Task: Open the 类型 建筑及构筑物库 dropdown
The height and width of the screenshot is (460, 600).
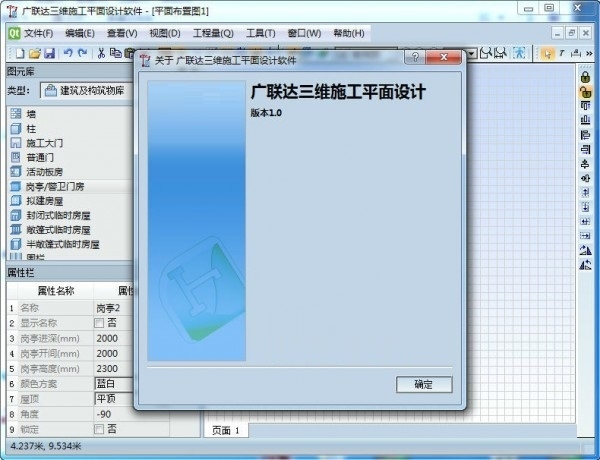Action: [86, 91]
